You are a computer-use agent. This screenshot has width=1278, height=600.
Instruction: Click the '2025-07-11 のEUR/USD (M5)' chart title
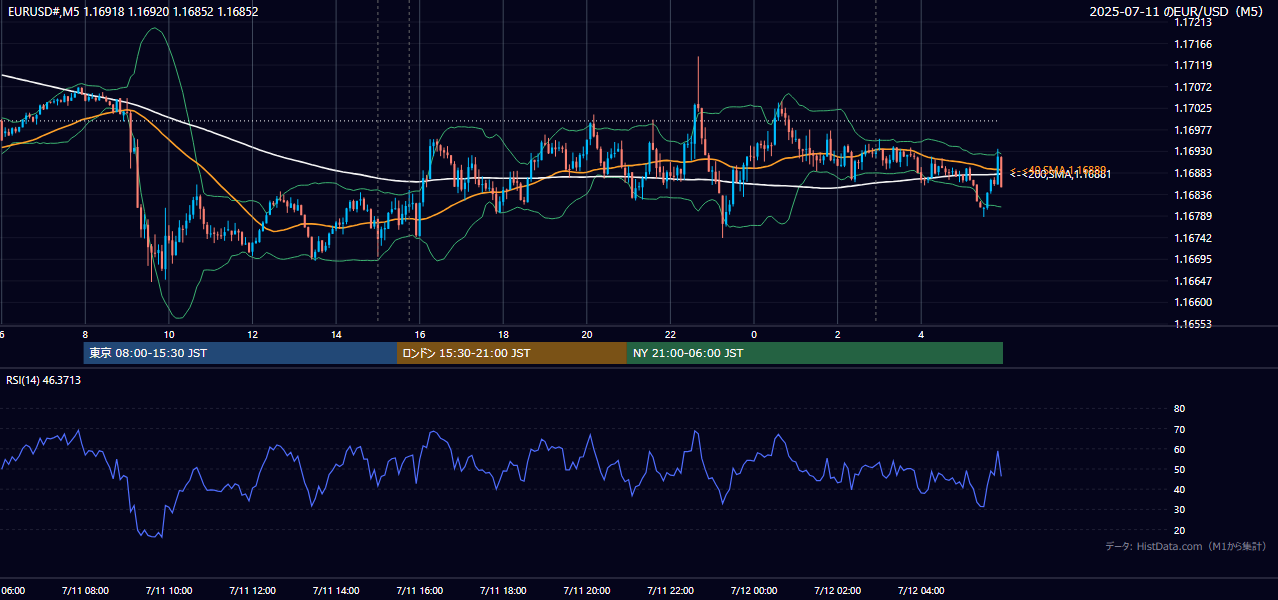[x=1177, y=12]
